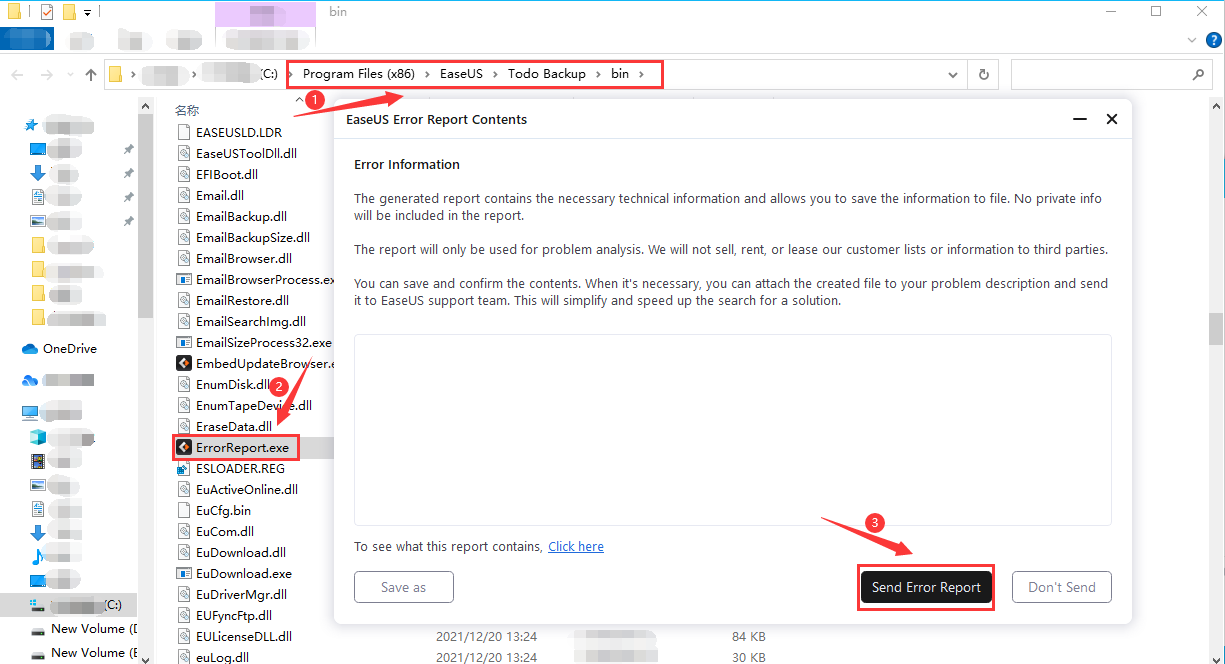This screenshot has width=1225, height=664.
Task: Click Quick access star icon in sidebar
Action: tap(31, 125)
